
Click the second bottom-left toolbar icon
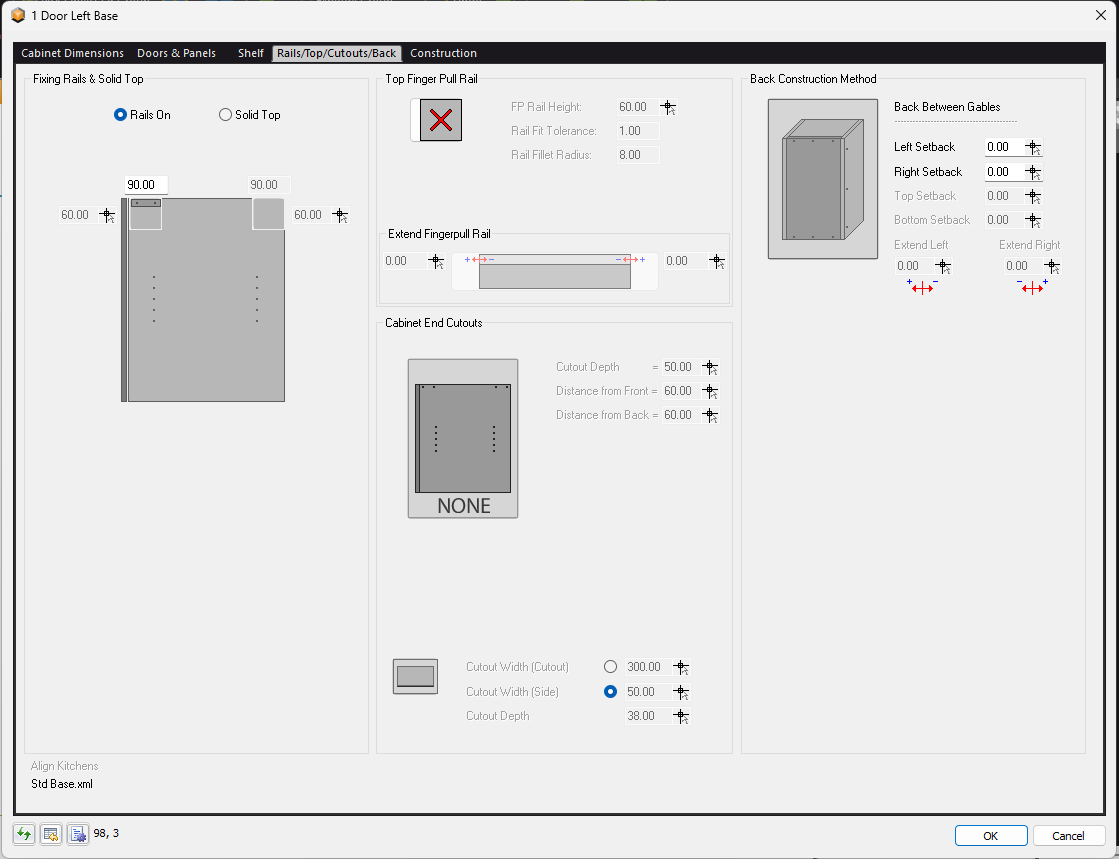[51, 833]
